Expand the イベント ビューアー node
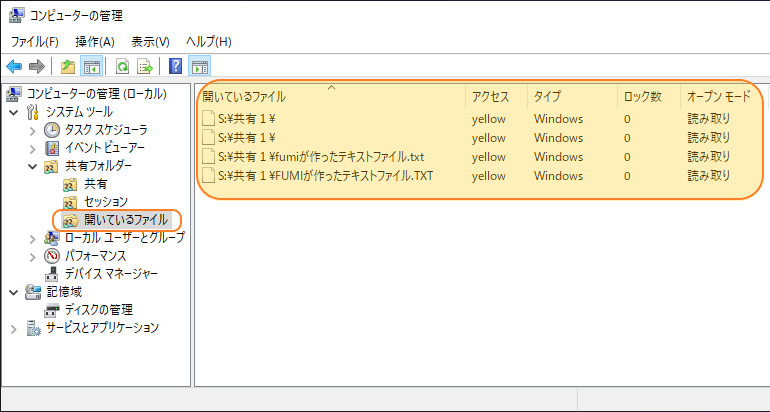This screenshot has height=412, width=770. point(32,148)
